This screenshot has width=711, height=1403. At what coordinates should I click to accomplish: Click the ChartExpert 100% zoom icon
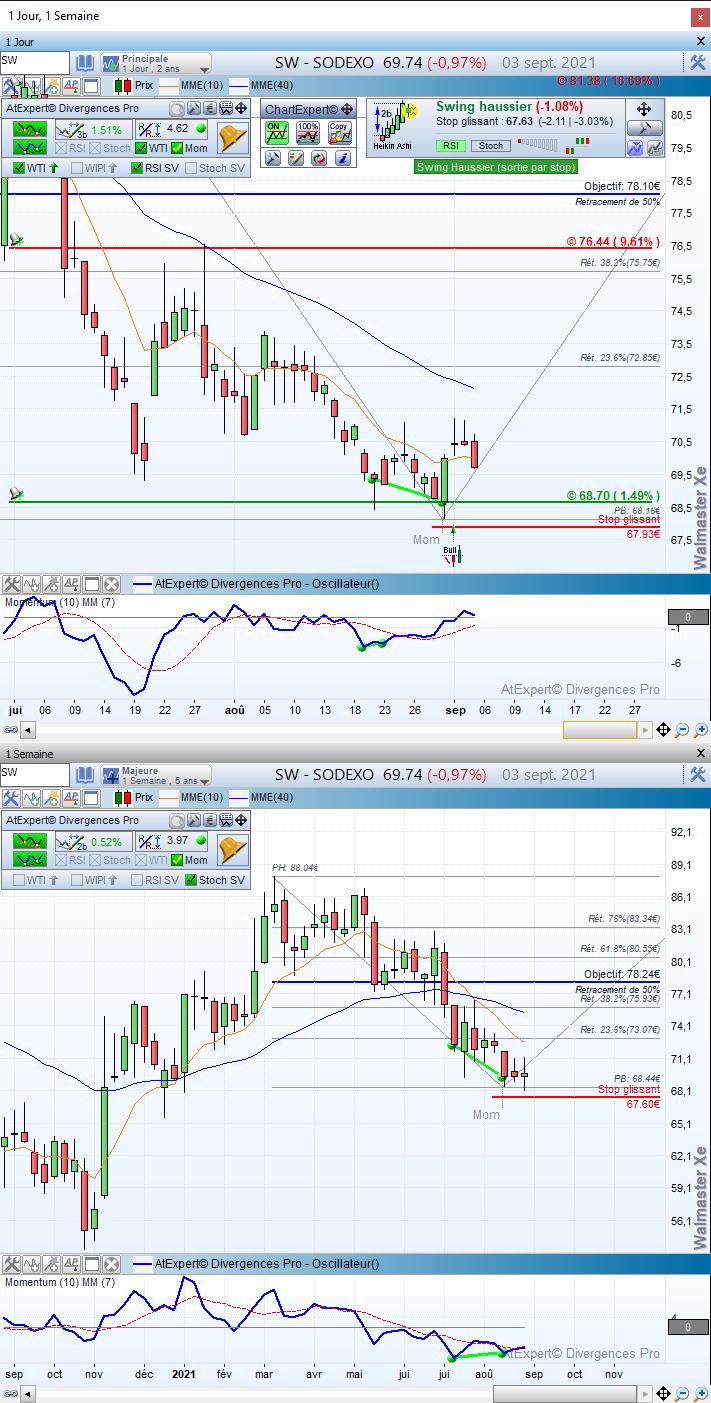pyautogui.click(x=308, y=131)
